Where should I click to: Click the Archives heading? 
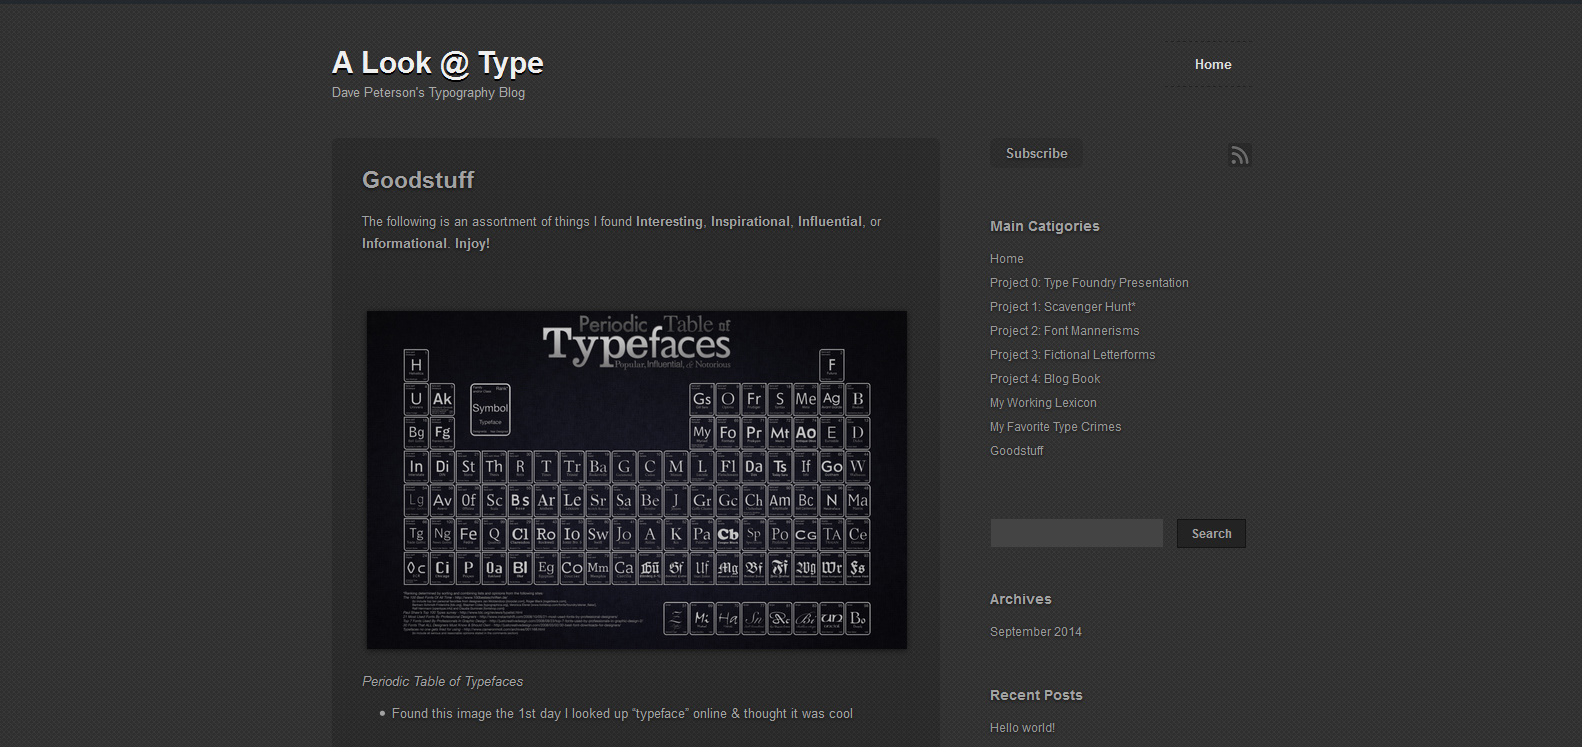click(x=1020, y=599)
